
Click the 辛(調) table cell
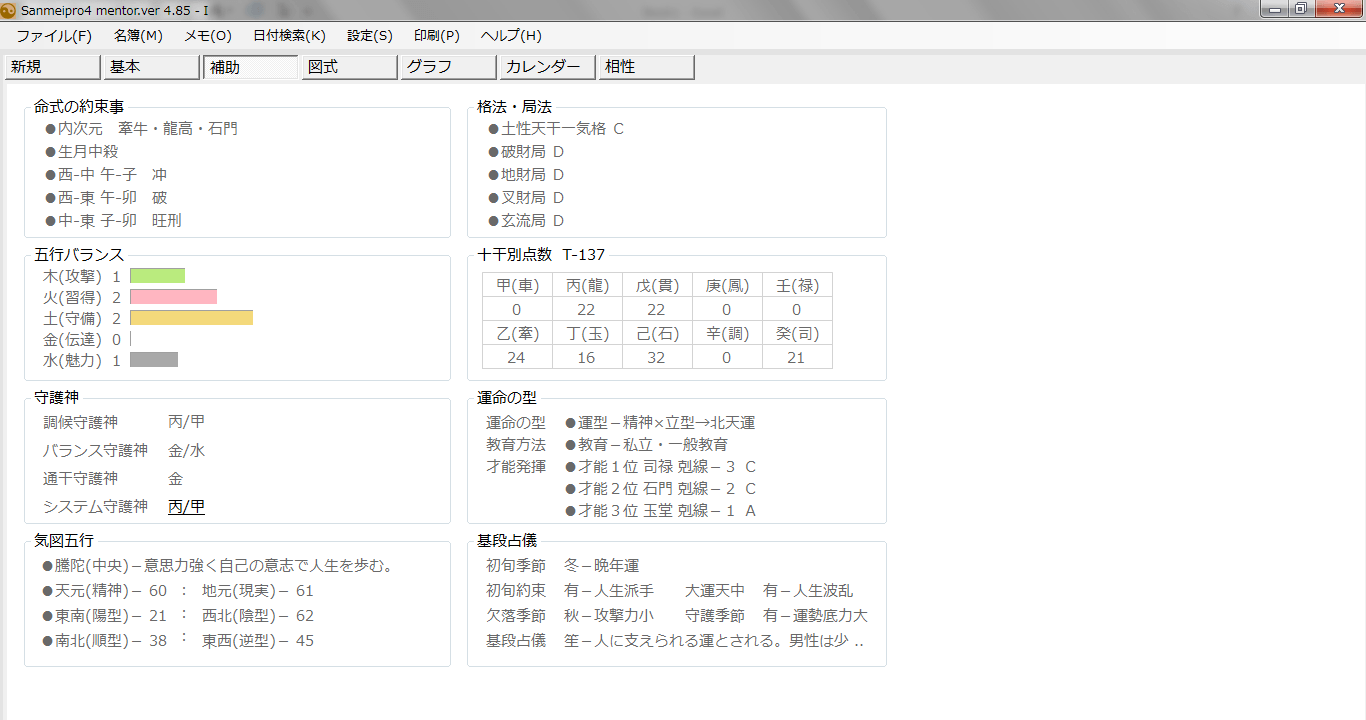coord(727,333)
